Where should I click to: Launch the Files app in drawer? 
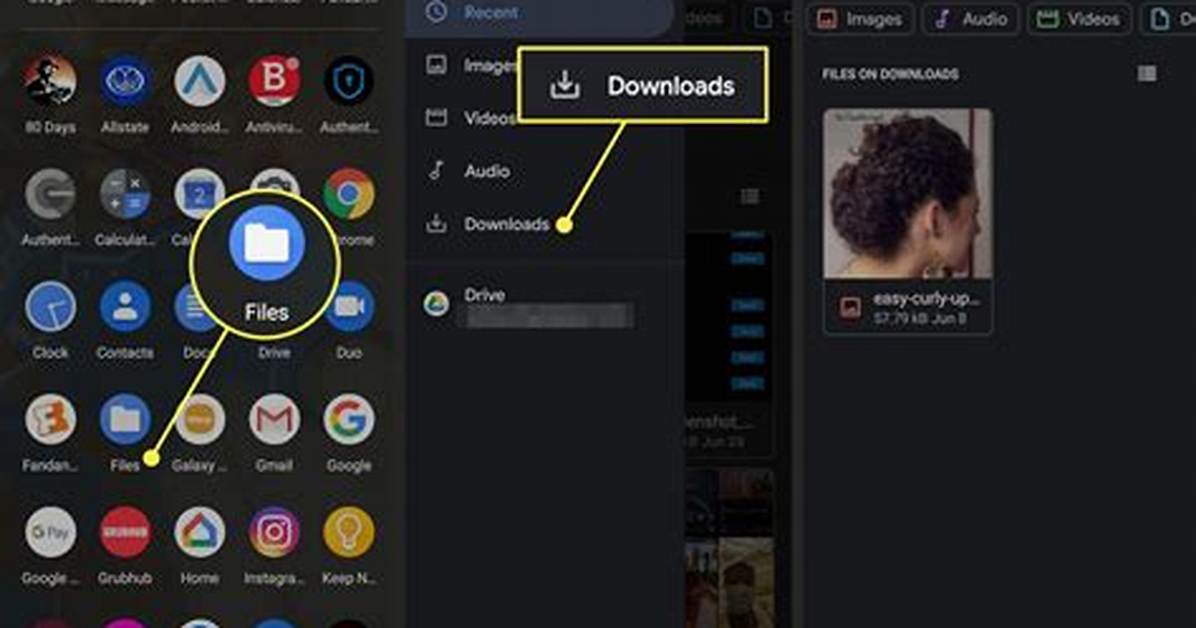(124, 420)
